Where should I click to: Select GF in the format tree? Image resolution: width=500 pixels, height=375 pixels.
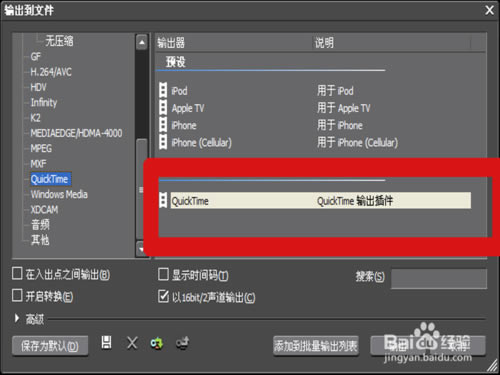(36, 57)
